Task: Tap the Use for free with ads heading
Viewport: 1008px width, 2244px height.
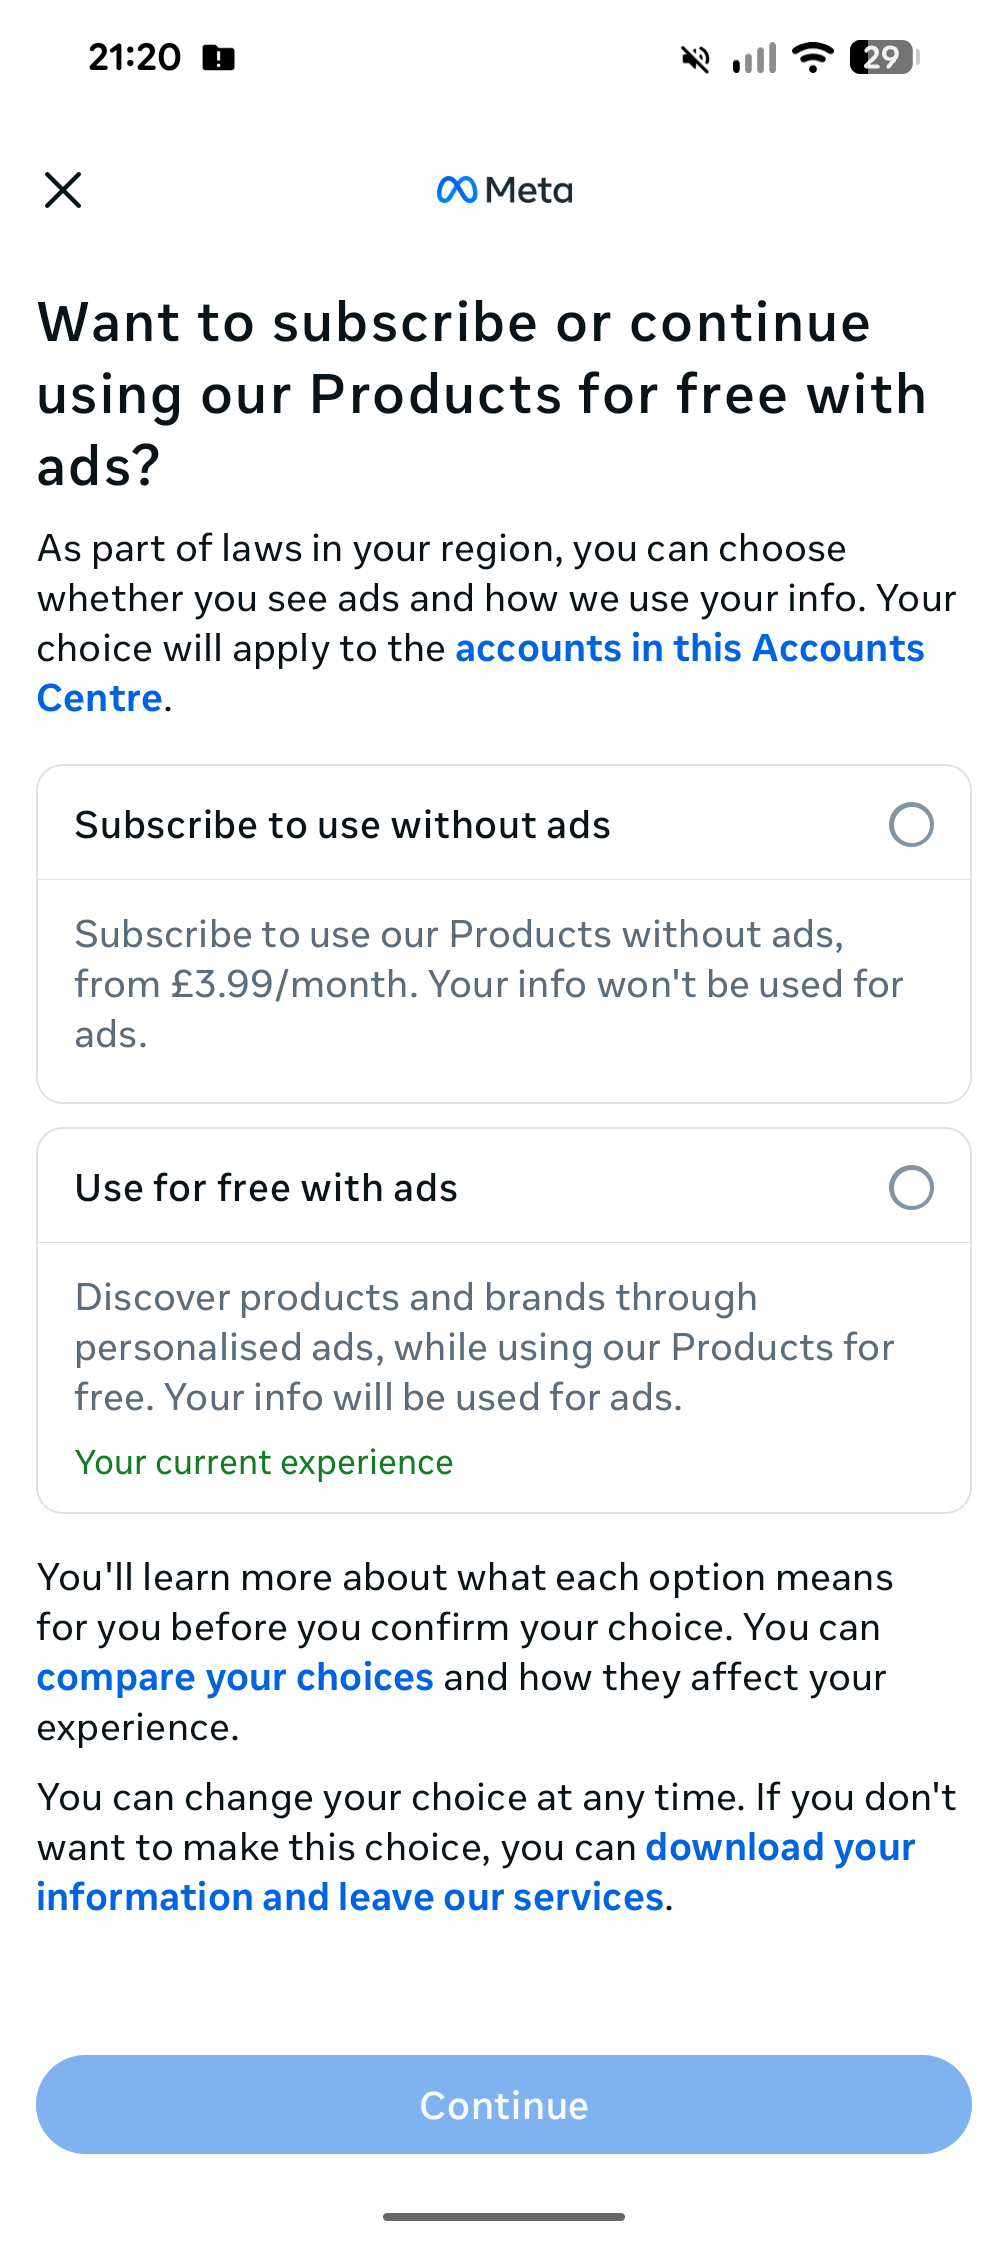Action: click(x=266, y=1189)
